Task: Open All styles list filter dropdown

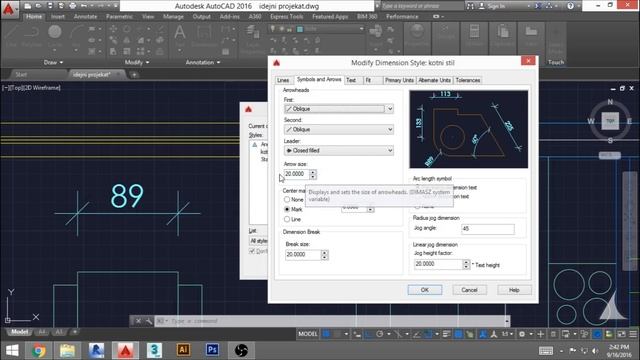Action: [258, 241]
